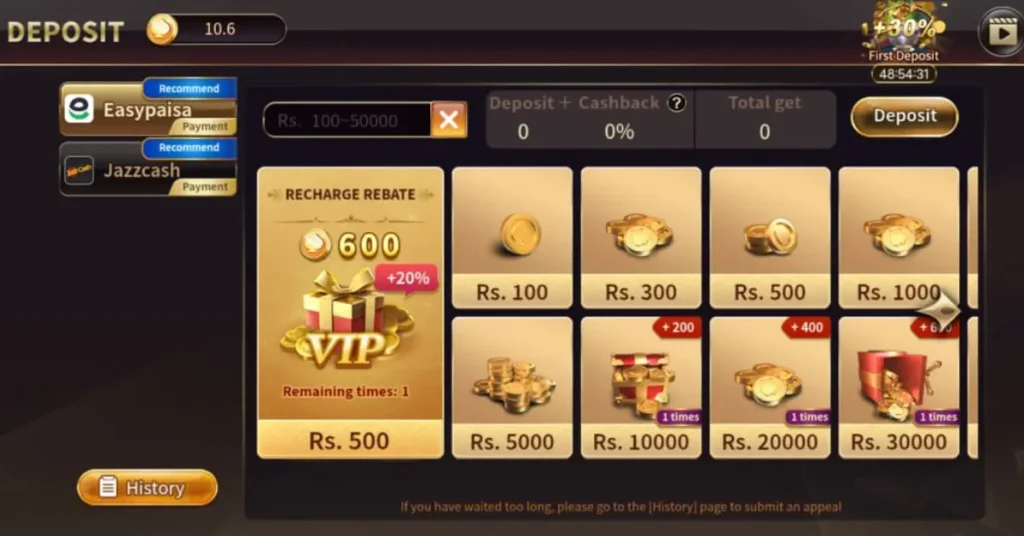1024x536 pixels.
Task: Click the gold Deposit button
Action: tap(904, 116)
